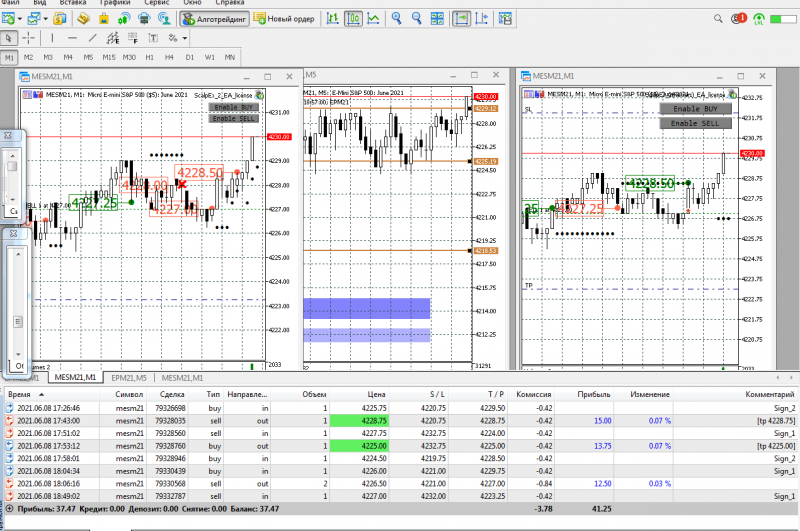Open the Сервис menu
Viewport: 800px width, 531px height.
(157, 3)
